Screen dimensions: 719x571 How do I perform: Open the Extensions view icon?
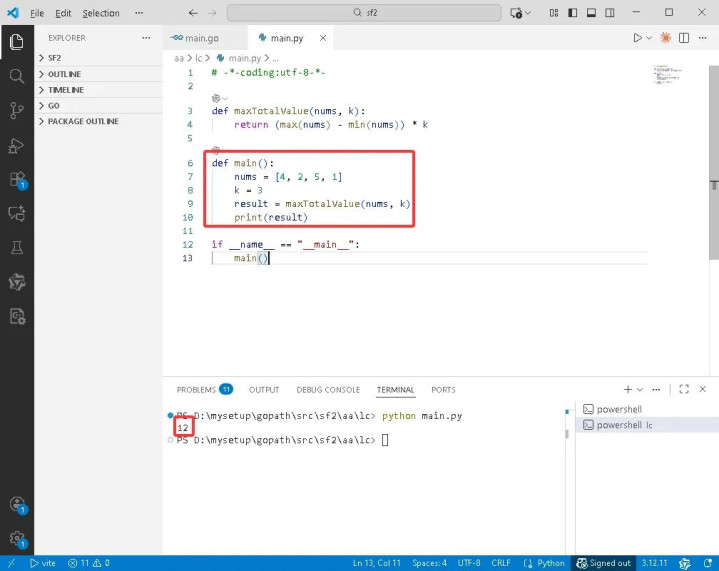click(x=16, y=180)
